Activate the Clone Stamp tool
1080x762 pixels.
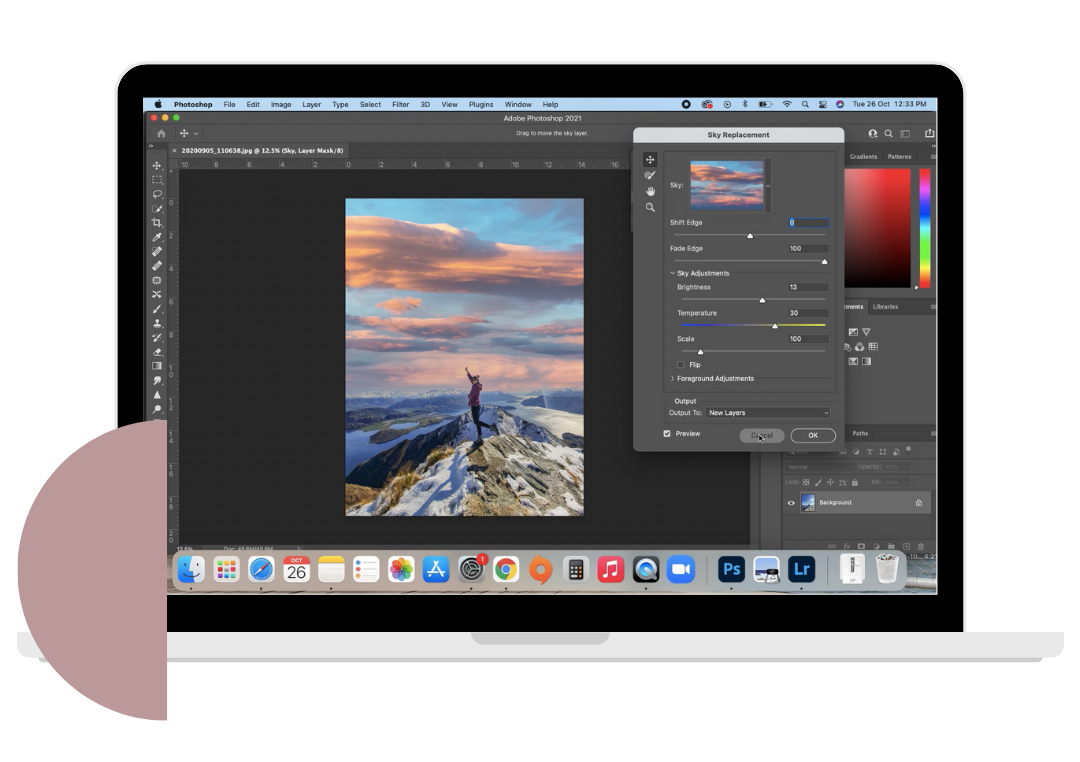coord(157,323)
